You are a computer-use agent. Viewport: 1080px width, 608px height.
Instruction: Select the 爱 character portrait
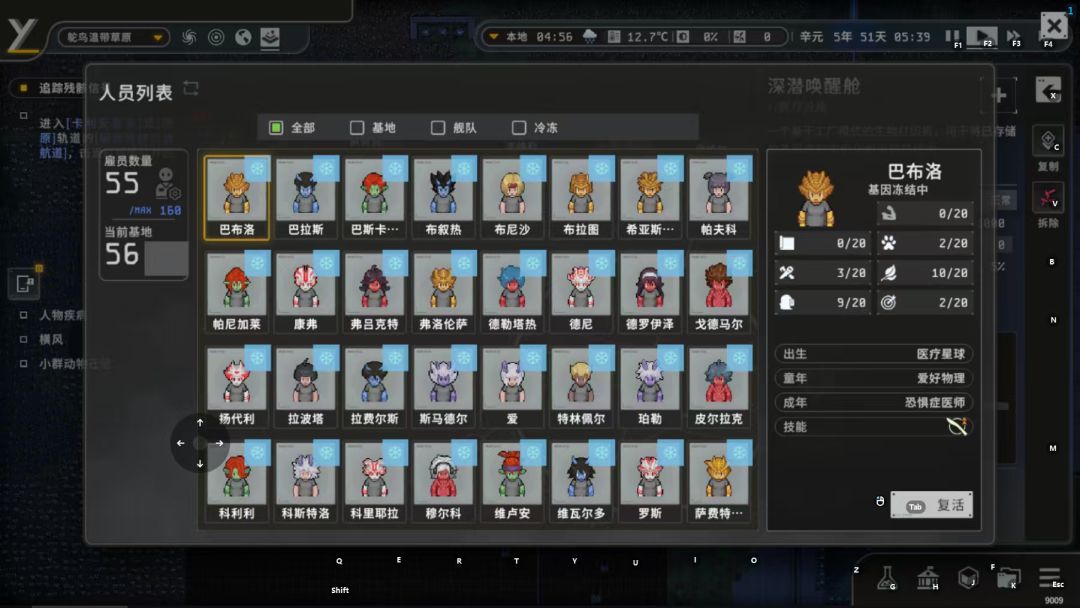(x=512, y=387)
